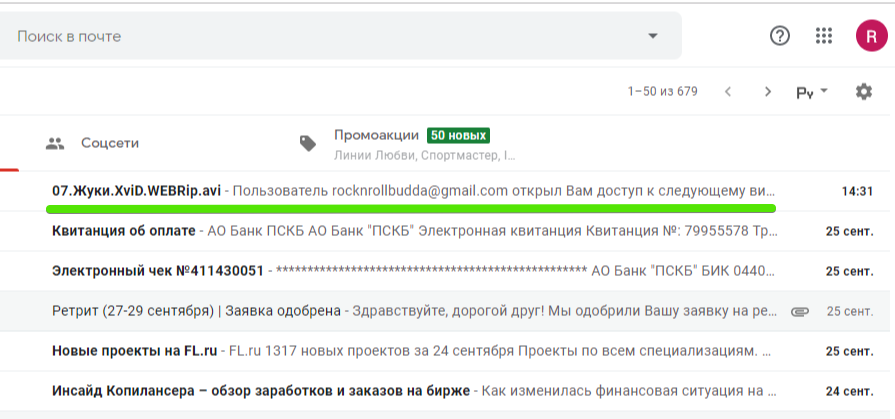895x419 pixels.
Task: Open the Help question mark icon
Action: tap(780, 36)
